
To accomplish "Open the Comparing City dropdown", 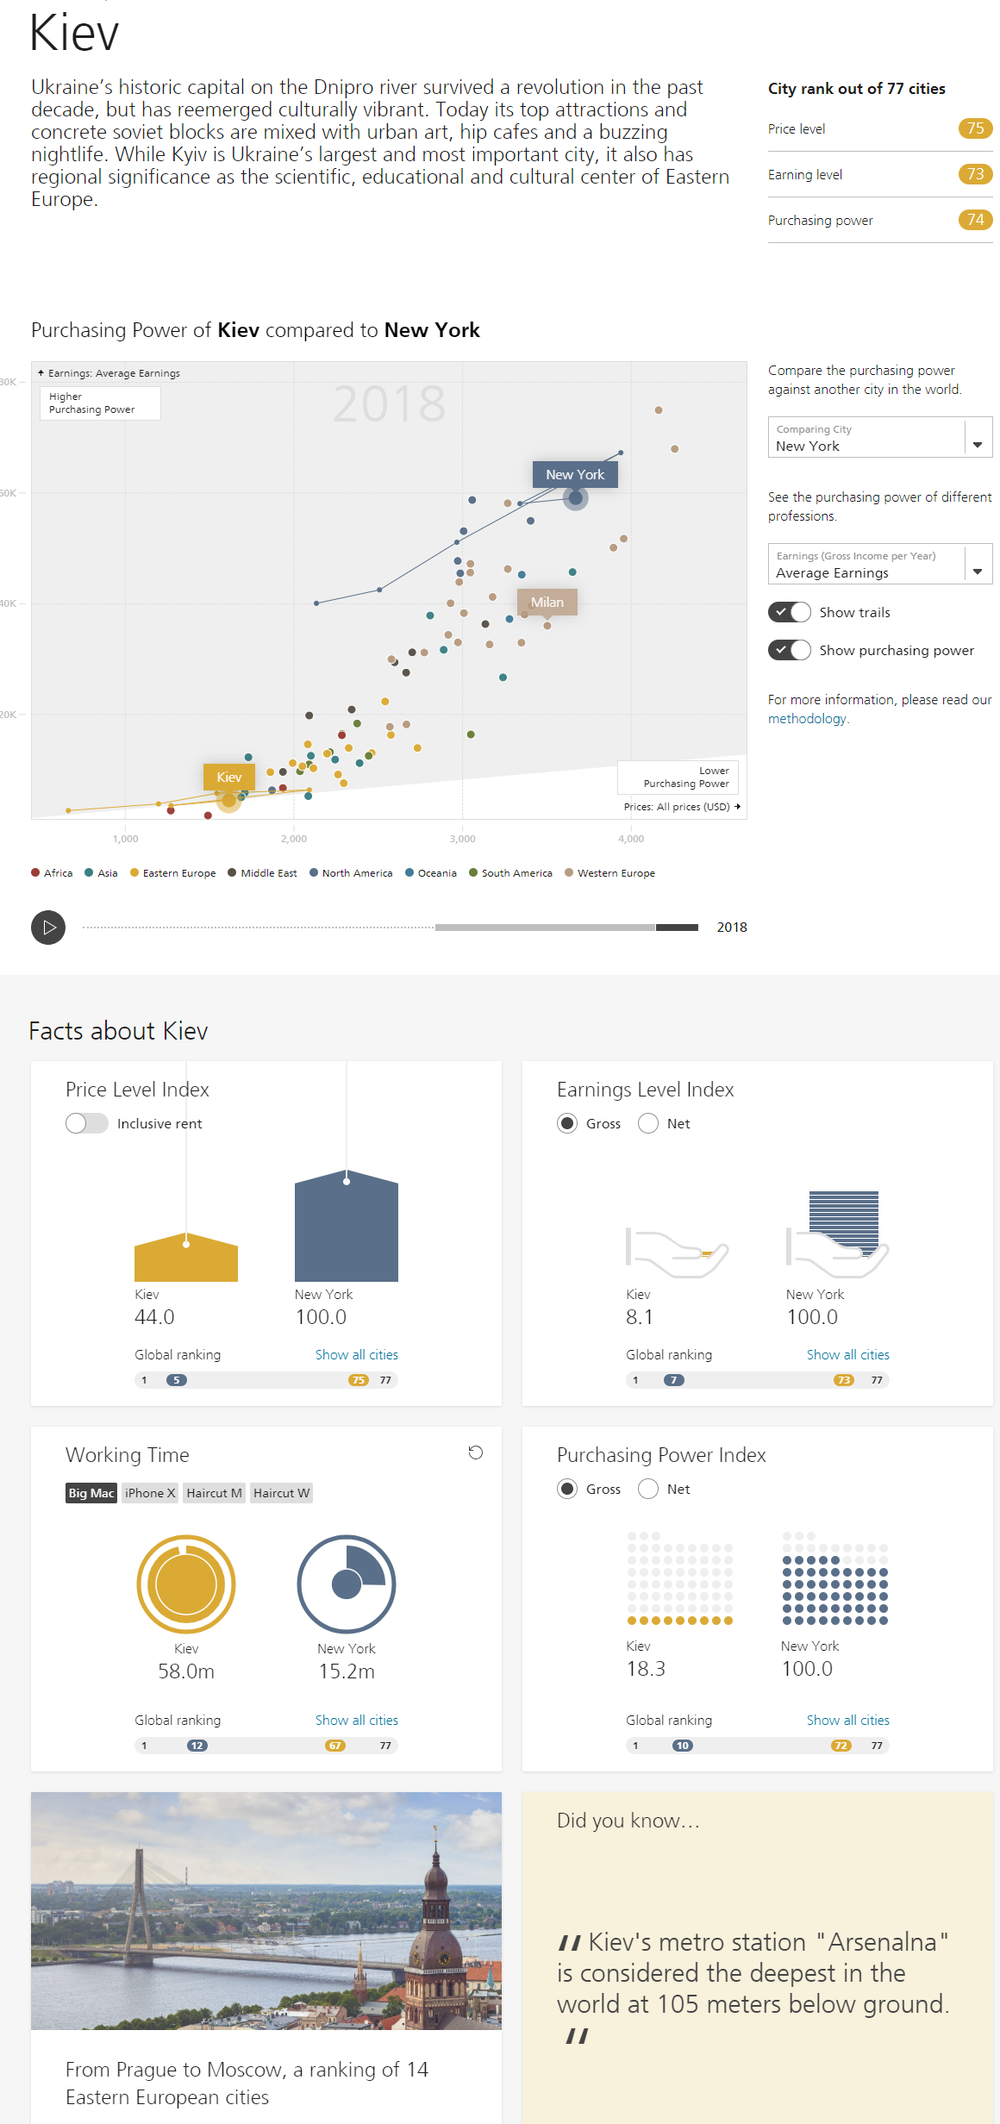I will tap(879, 438).
